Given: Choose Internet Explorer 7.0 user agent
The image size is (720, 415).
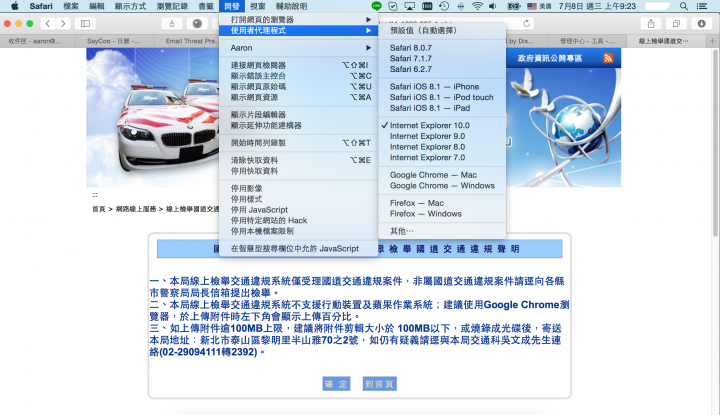Looking at the screenshot, I should pos(442,157).
